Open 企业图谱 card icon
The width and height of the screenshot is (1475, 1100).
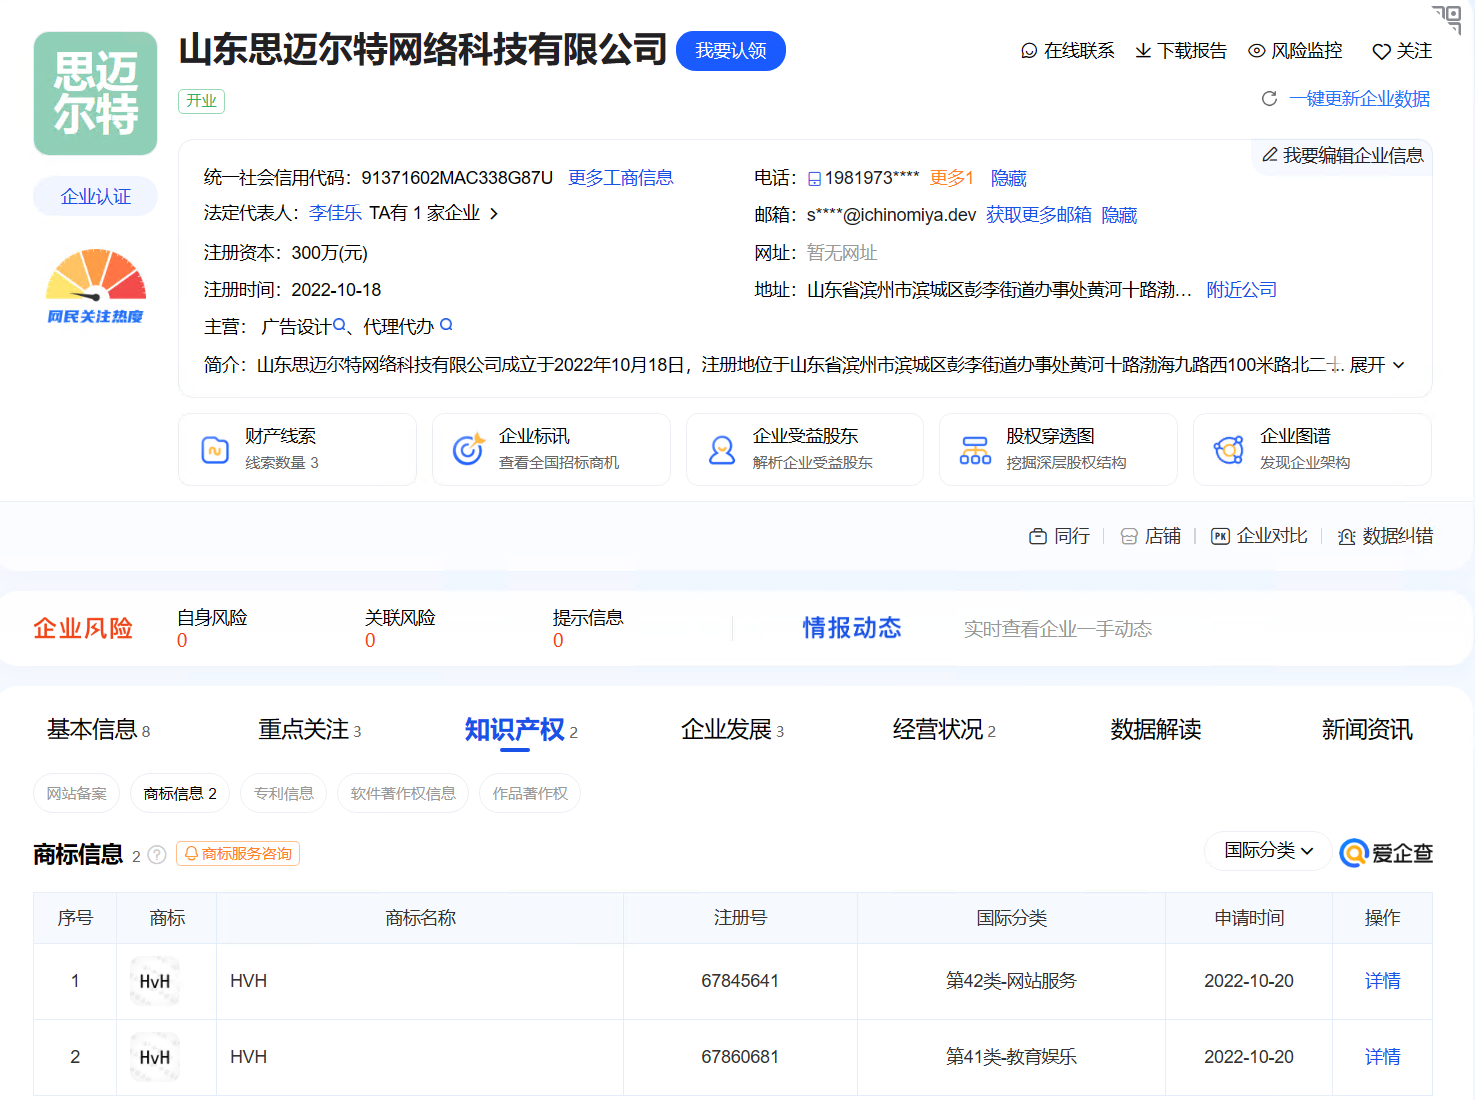tap(1228, 450)
